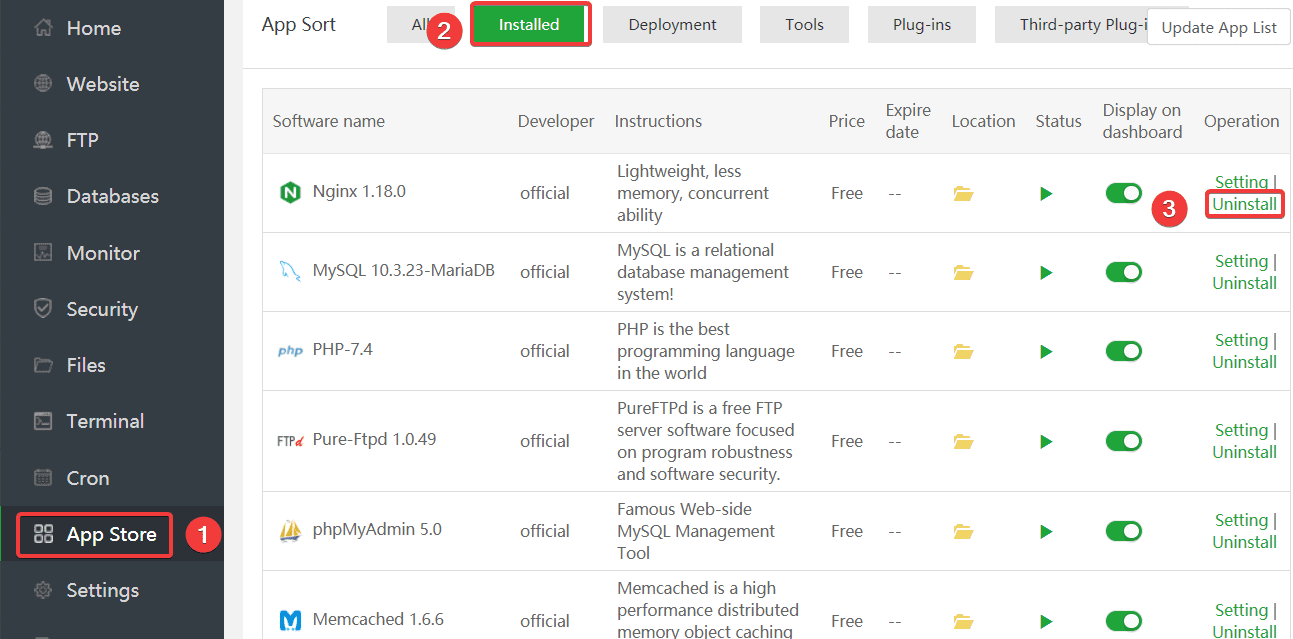Open App Store in the sidebar
Image resolution: width=1293 pixels, height=639 pixels.
pyautogui.click(x=110, y=535)
